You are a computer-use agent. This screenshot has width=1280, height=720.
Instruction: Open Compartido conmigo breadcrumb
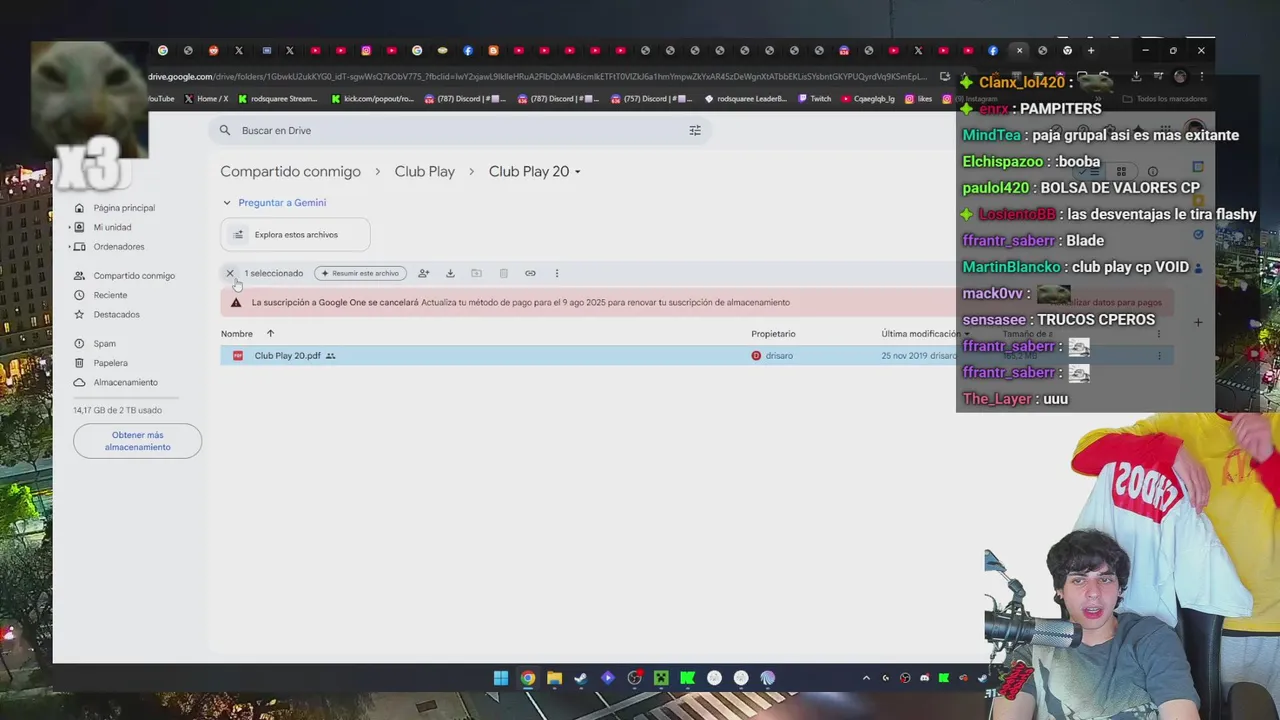pos(290,171)
